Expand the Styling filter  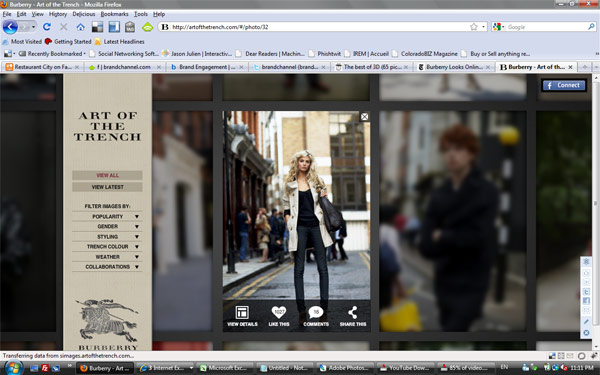[108, 236]
